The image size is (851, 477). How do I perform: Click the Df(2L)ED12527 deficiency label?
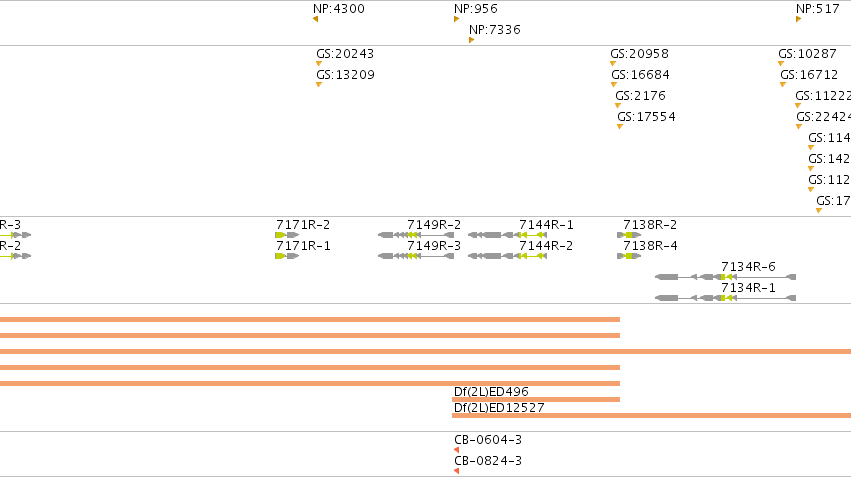coord(499,408)
